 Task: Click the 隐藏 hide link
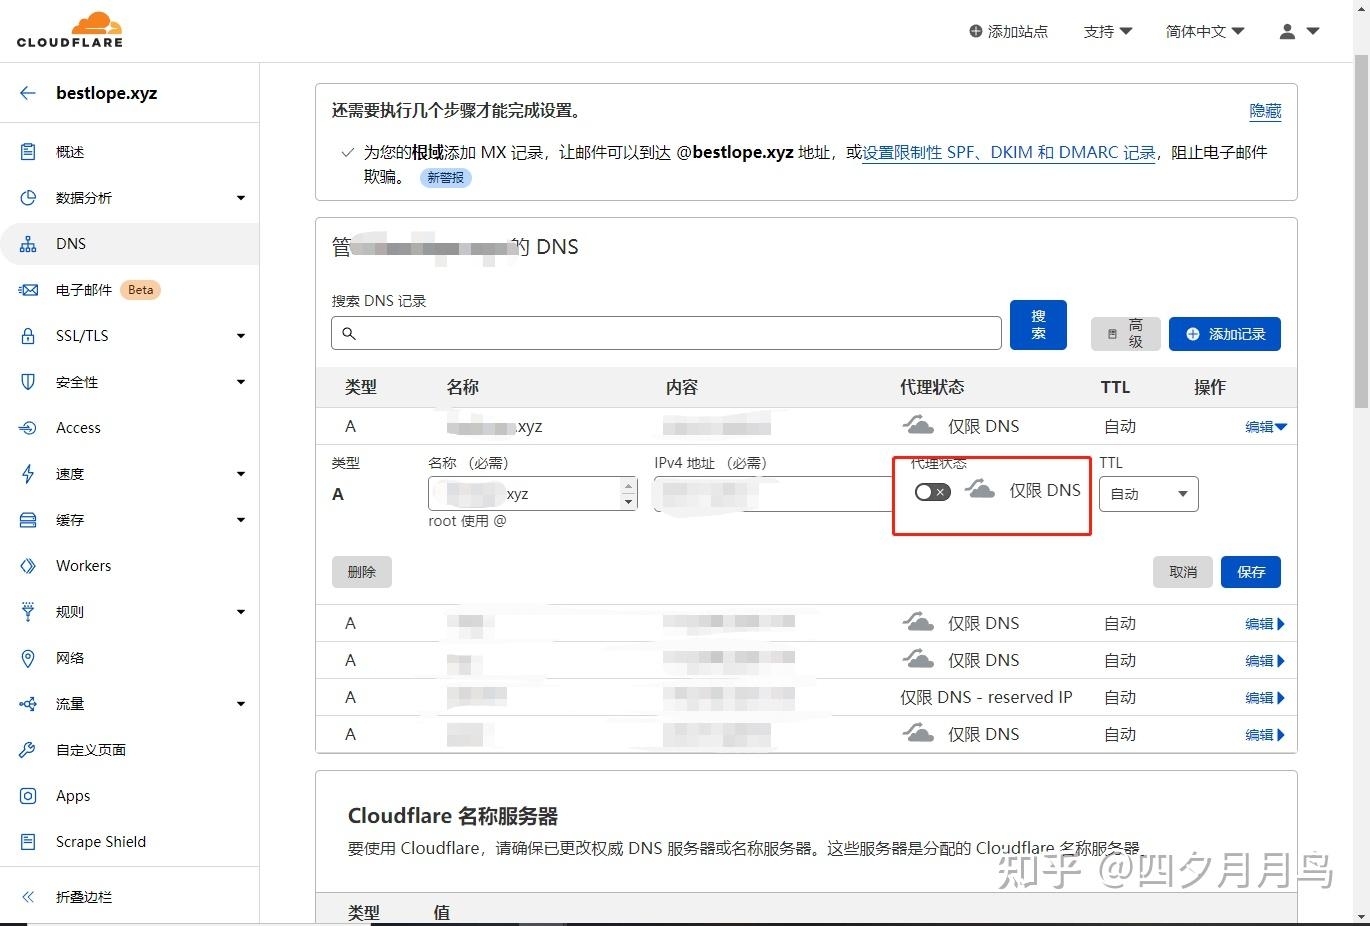pos(1265,111)
